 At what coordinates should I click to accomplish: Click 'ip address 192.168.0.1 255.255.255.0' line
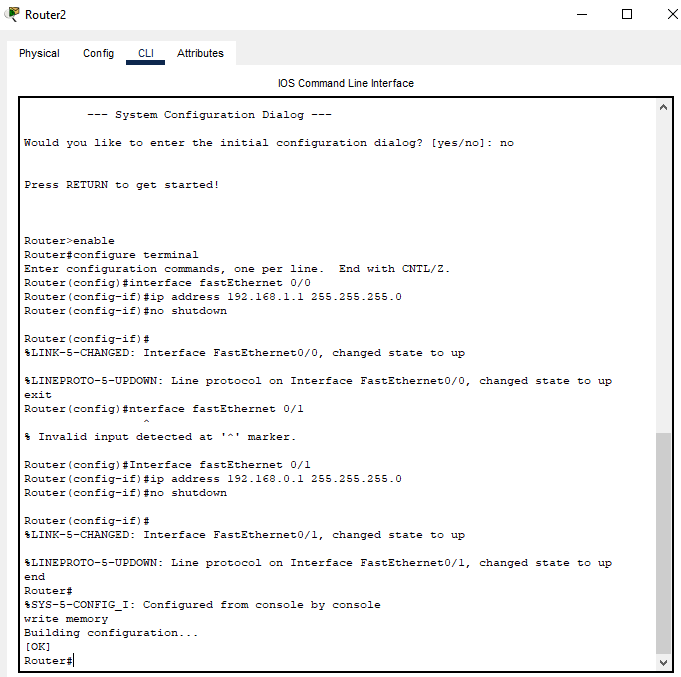(x=213, y=479)
